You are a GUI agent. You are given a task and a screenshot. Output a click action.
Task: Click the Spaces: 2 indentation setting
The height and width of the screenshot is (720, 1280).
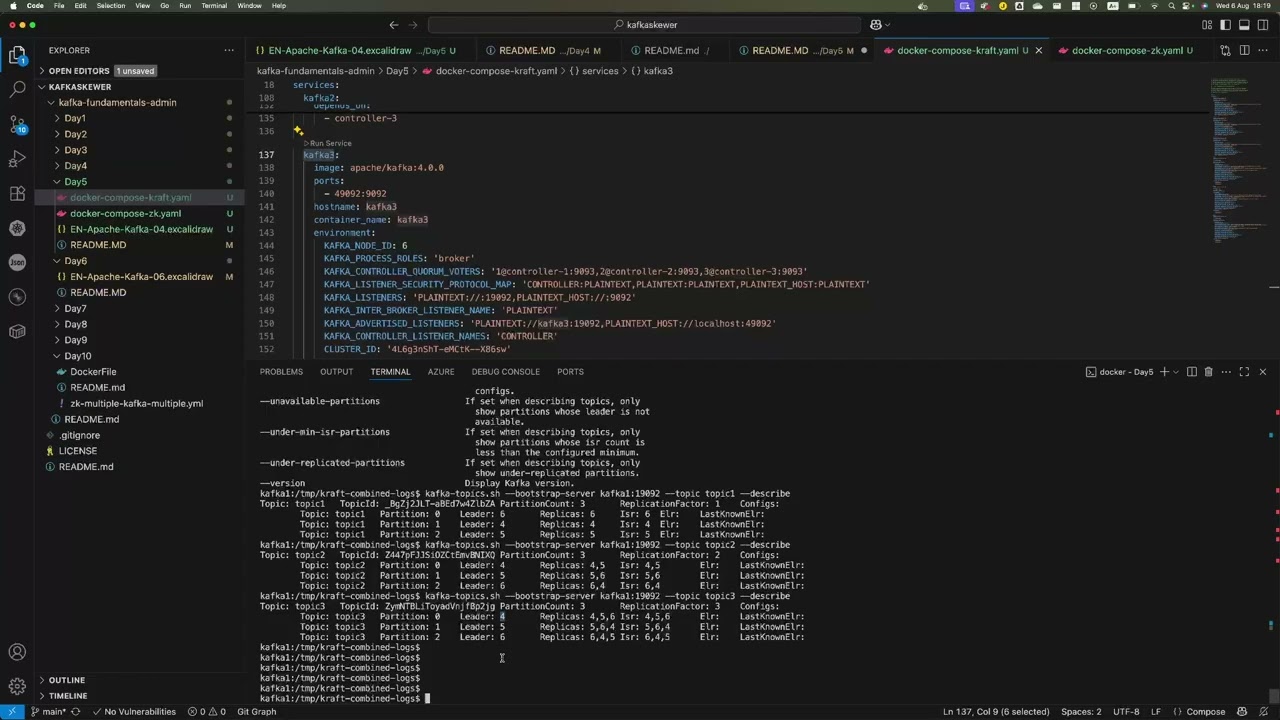[1081, 712]
